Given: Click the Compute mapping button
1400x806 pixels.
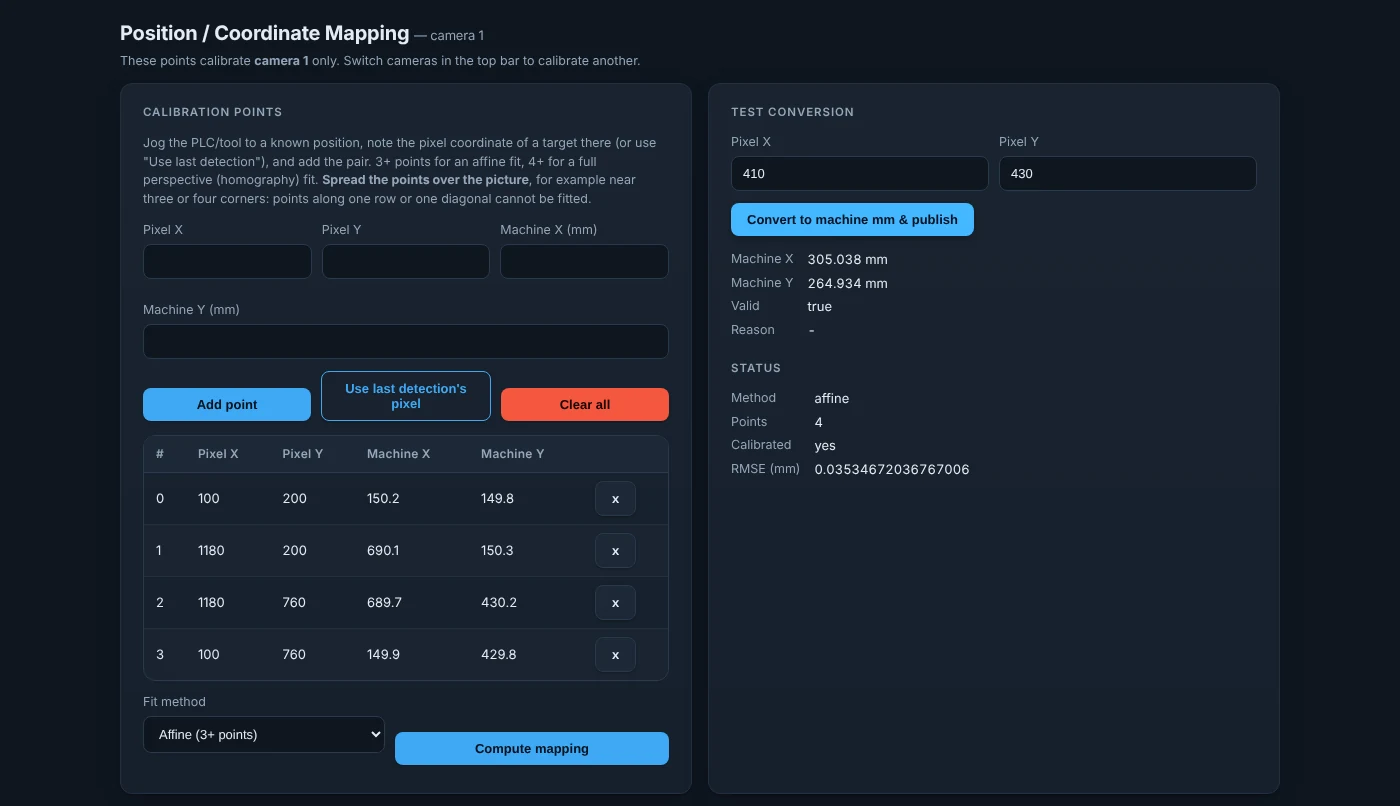Looking at the screenshot, I should [x=532, y=748].
